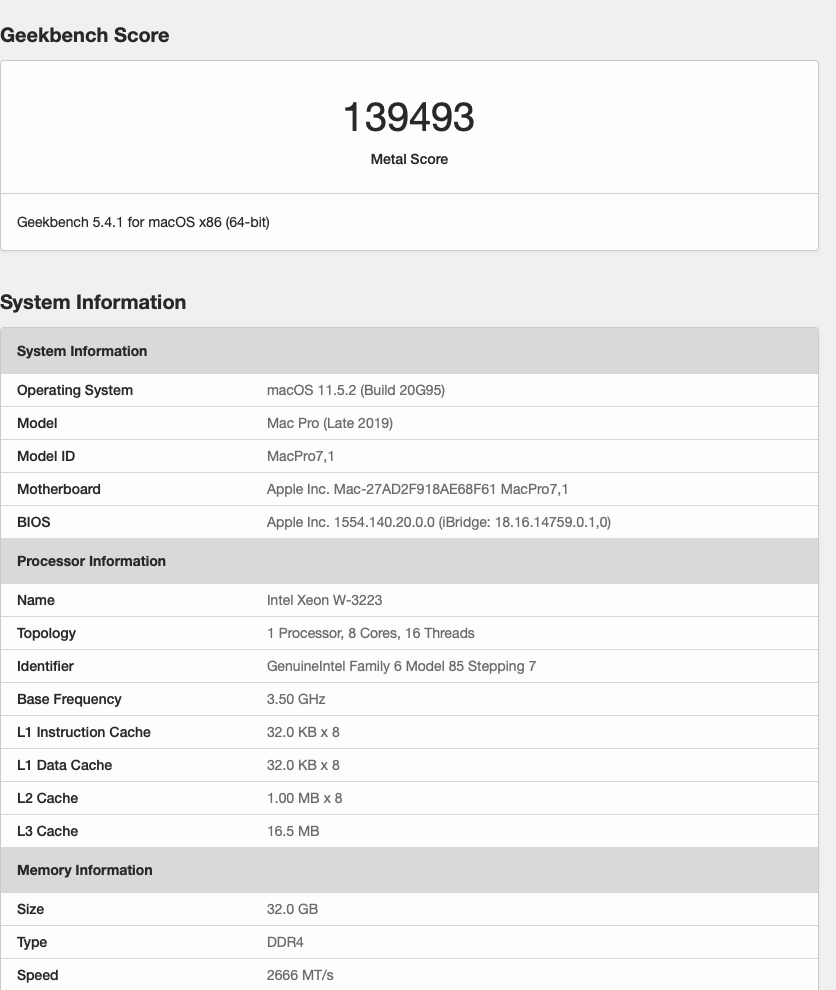
Task: Select L1 Instruction Cache 32.0 KB x 8
Action: (x=303, y=732)
